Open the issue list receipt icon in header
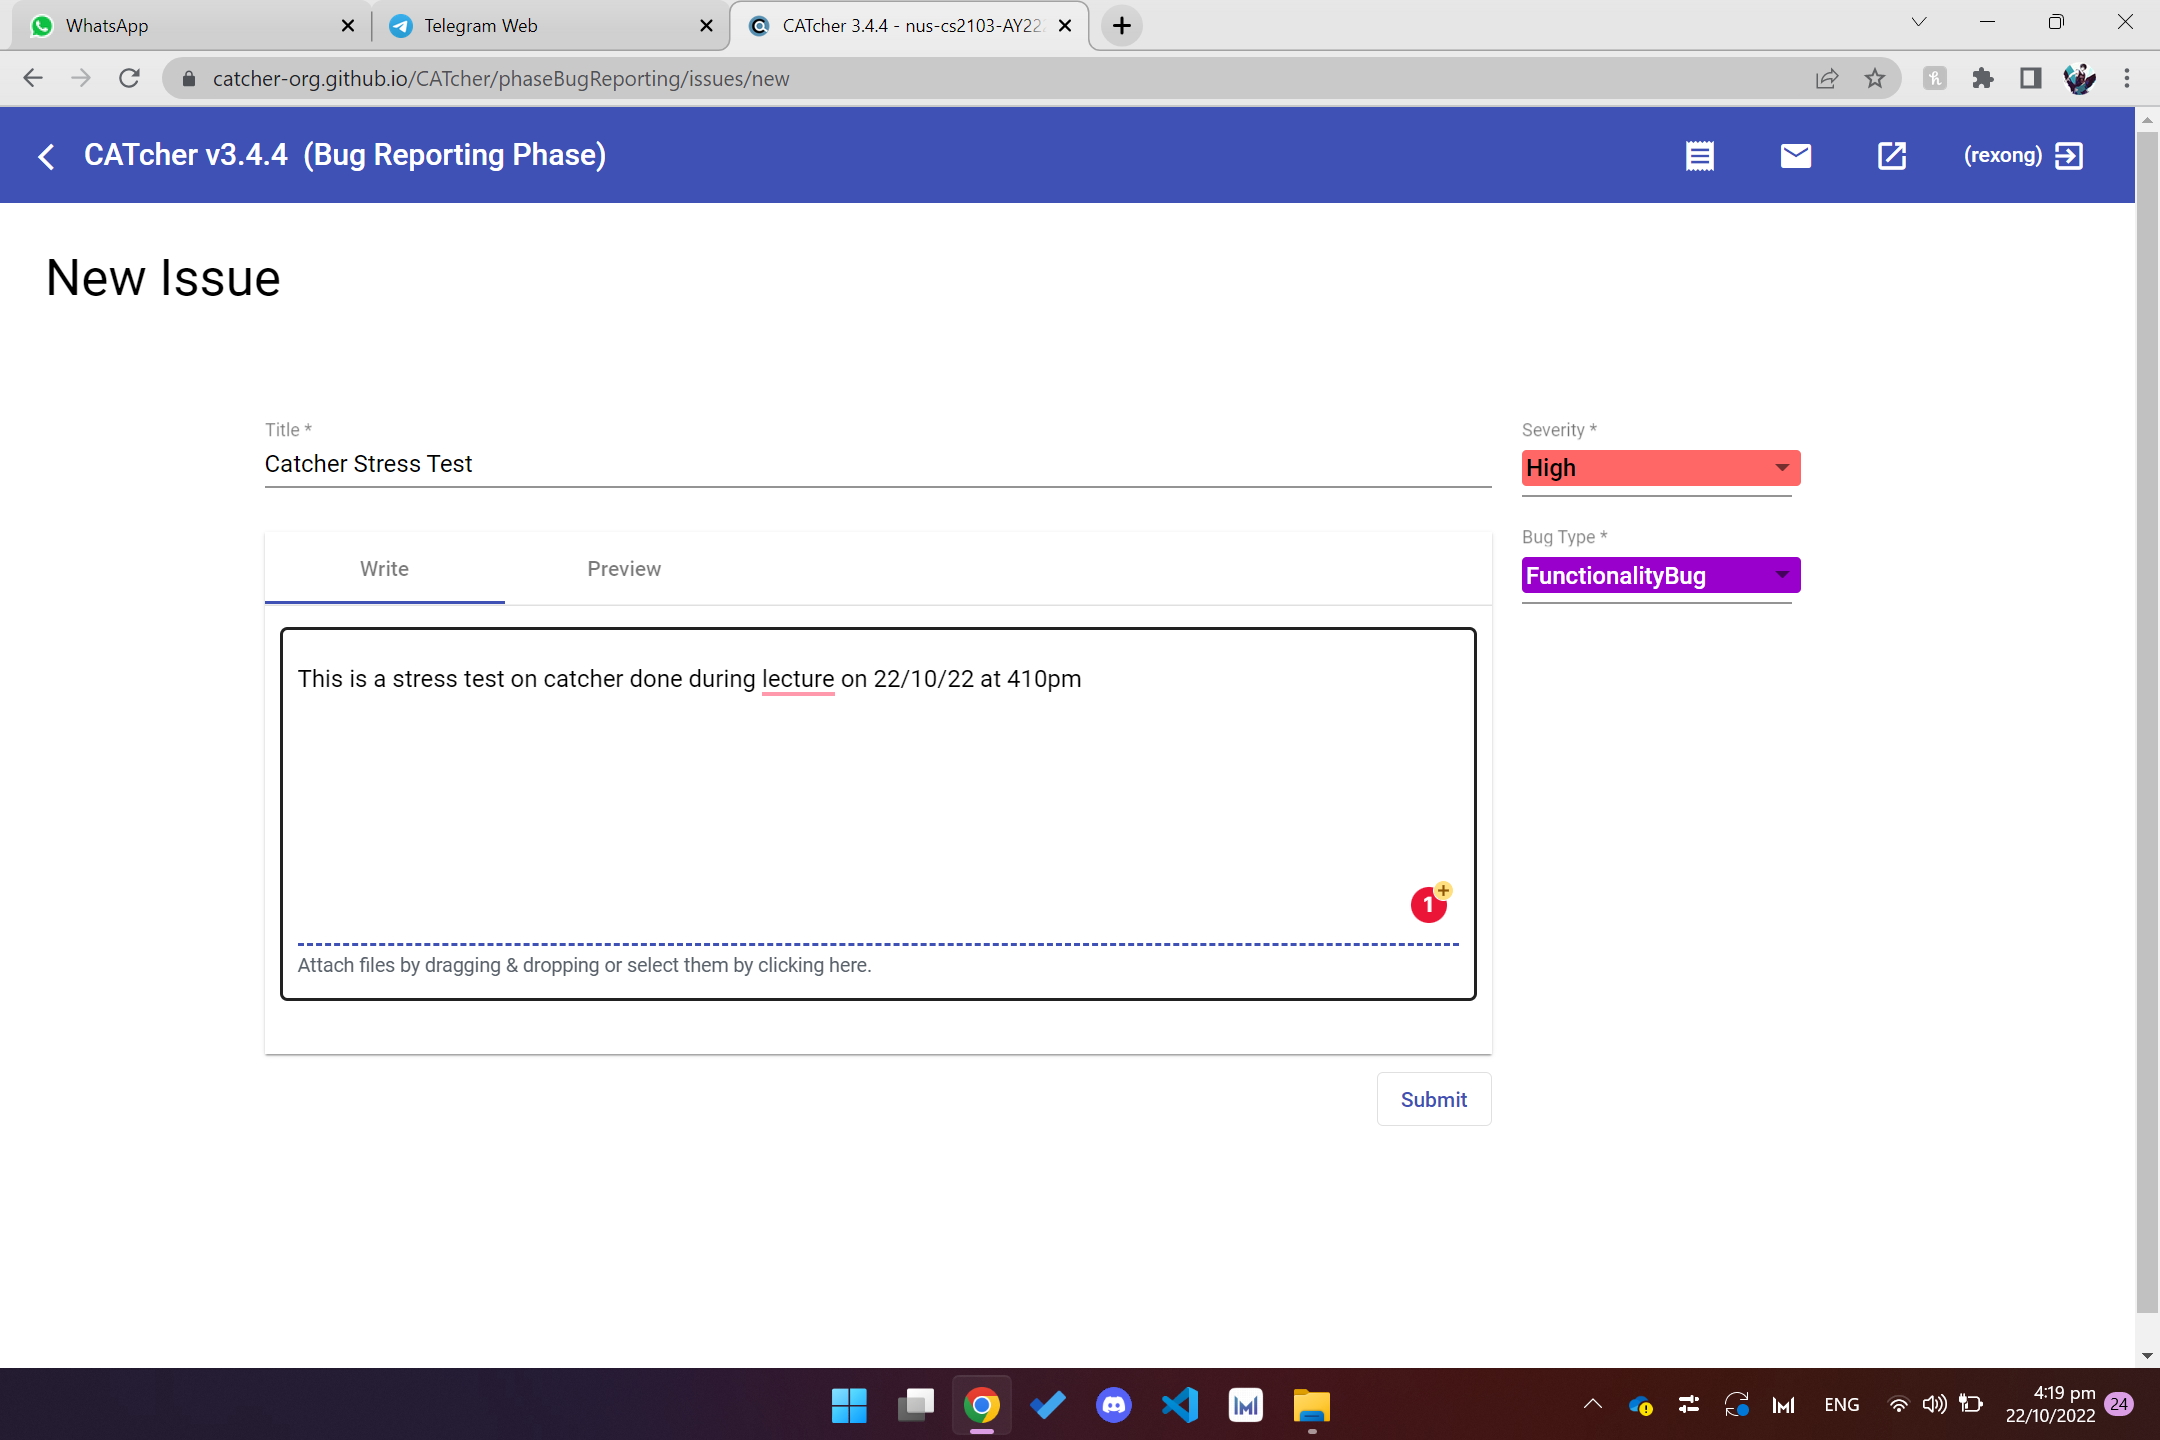The width and height of the screenshot is (2160, 1440). (1699, 156)
